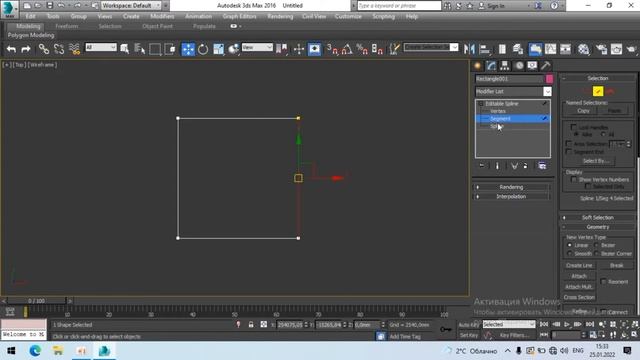Expand the Interpolation rollout
This screenshot has width=640, height=360.
click(x=511, y=196)
